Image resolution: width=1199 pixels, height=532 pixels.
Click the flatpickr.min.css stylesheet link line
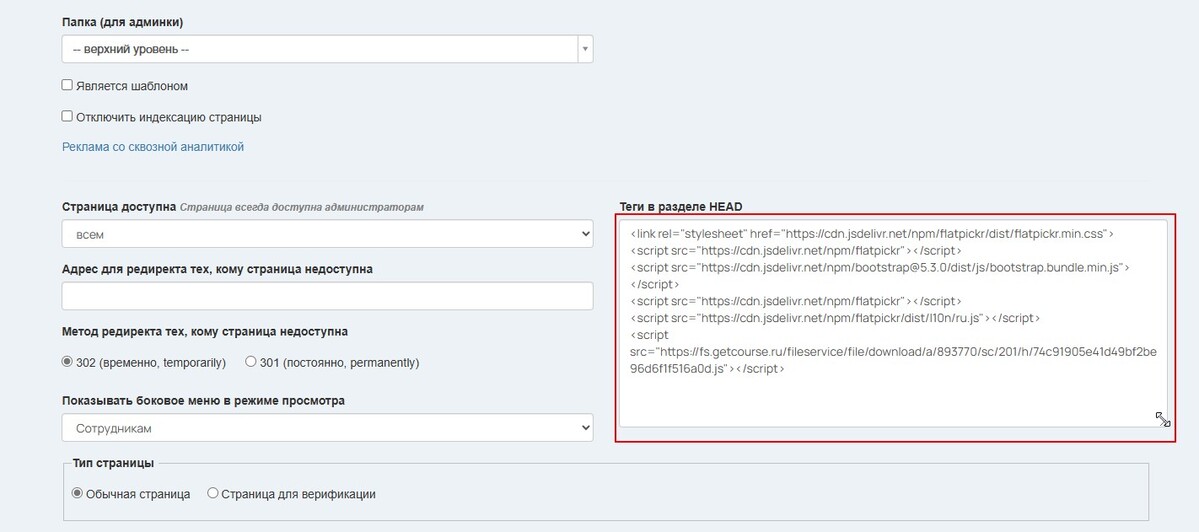[x=871, y=233]
